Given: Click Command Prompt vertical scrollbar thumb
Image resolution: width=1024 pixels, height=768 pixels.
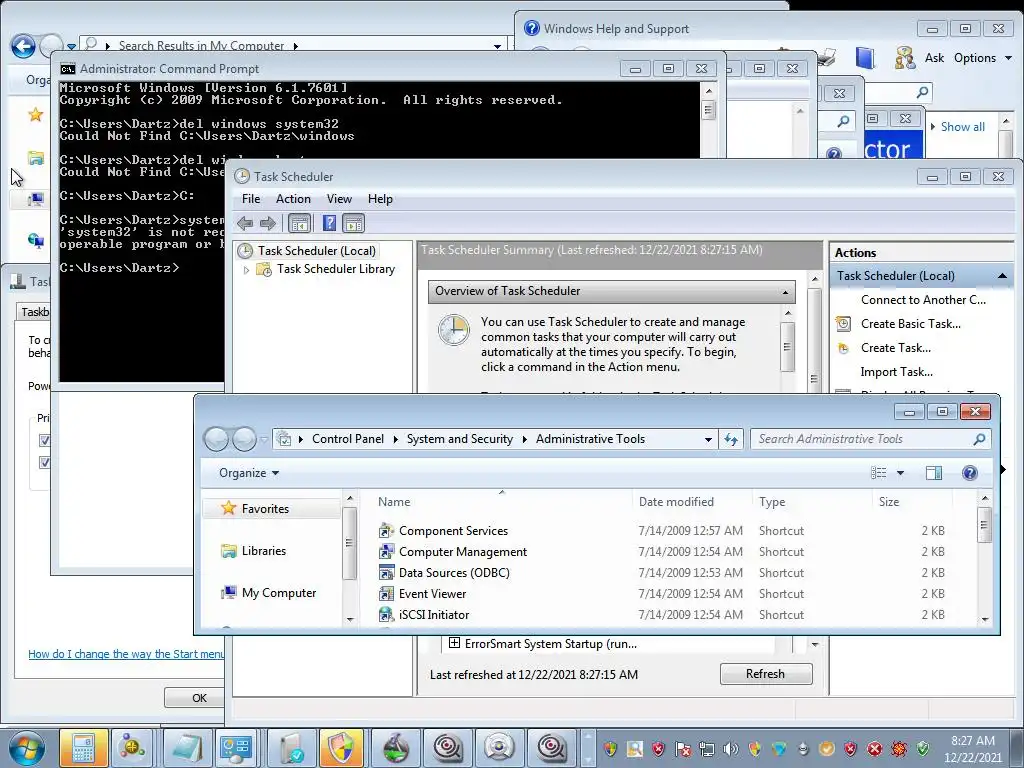Looking at the screenshot, I should (708, 109).
